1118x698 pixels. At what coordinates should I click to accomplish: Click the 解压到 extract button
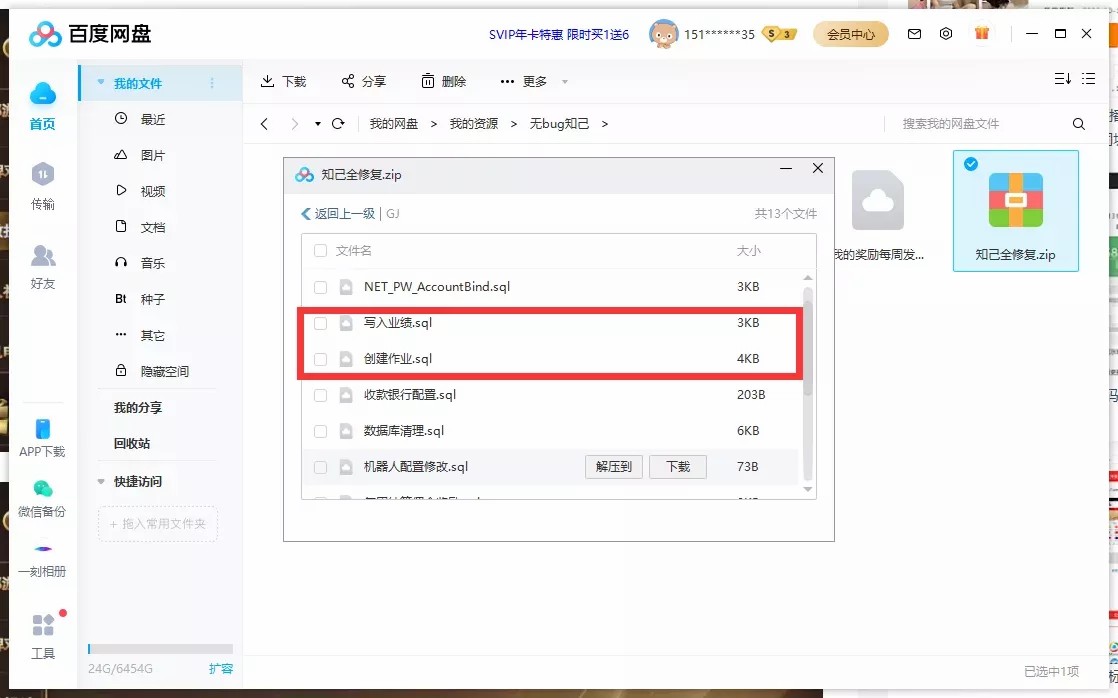(x=614, y=467)
